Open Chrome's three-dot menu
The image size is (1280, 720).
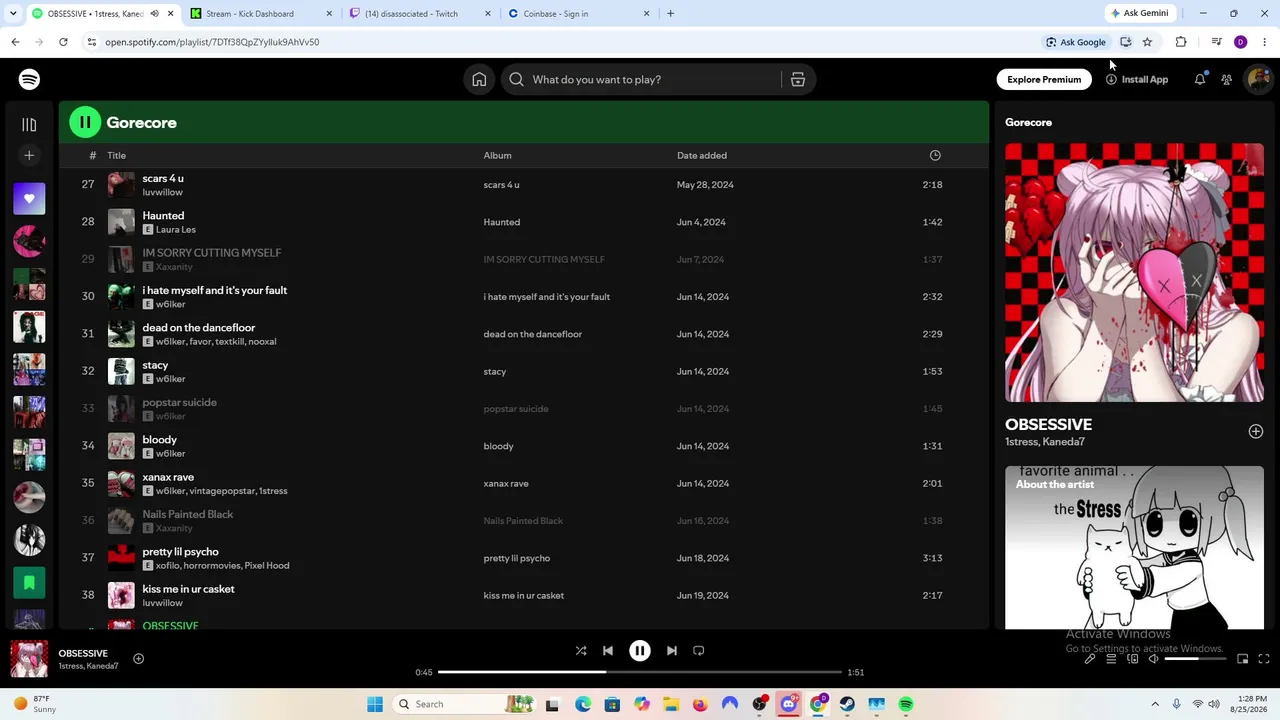click(1264, 42)
